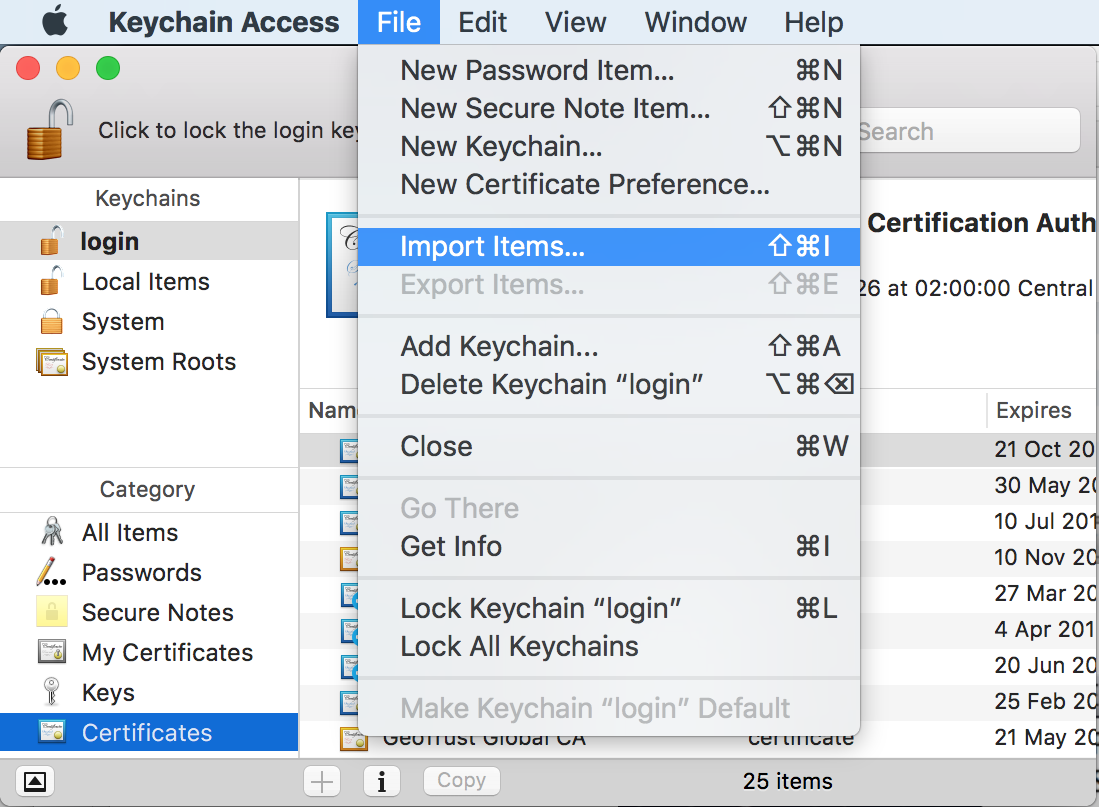
Task: Click the My Certificates icon
Action: click(52, 651)
